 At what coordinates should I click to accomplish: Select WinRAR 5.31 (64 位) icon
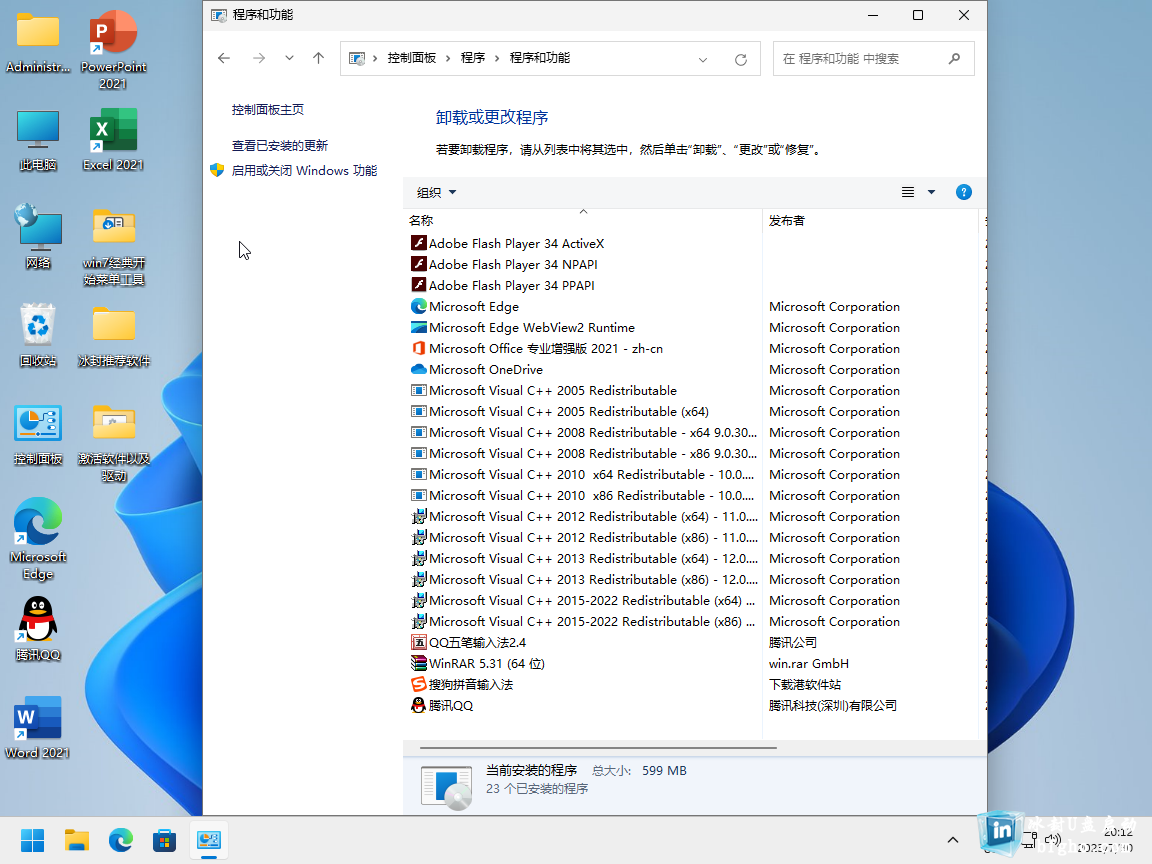419,663
